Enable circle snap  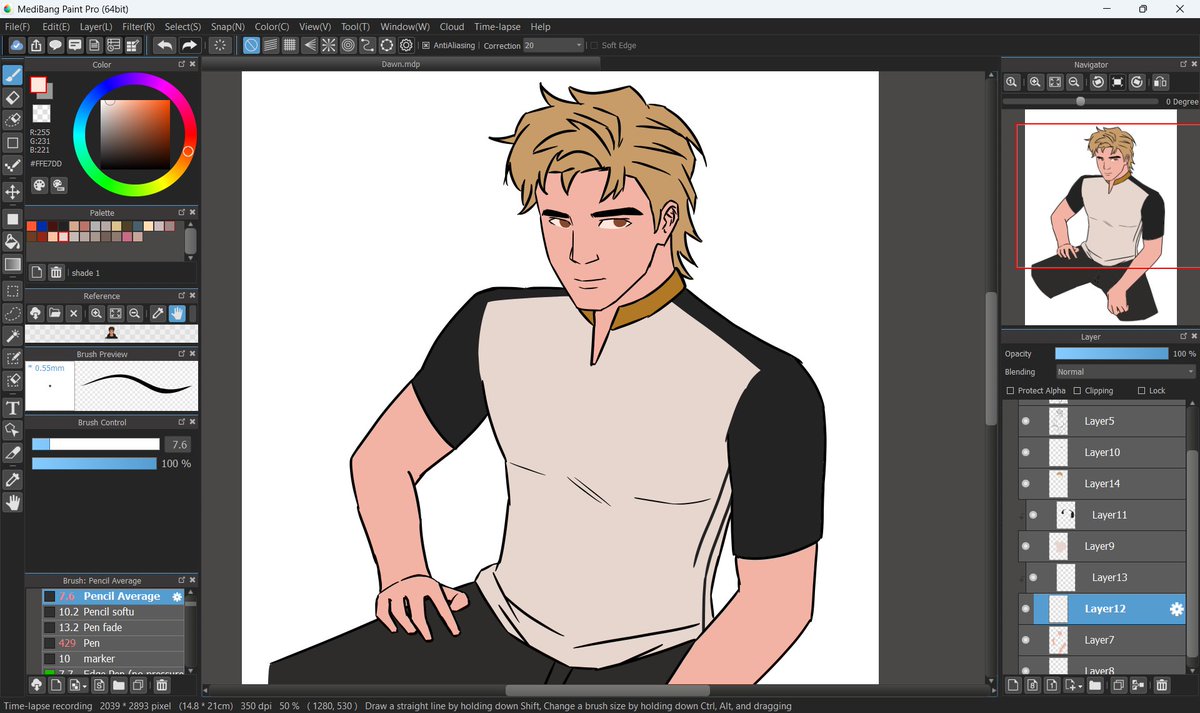(348, 45)
